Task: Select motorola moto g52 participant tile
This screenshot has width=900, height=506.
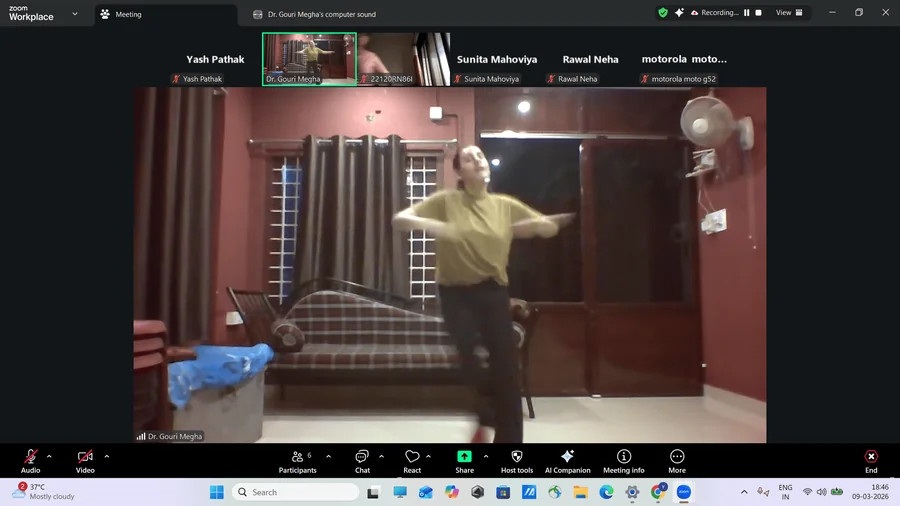Action: click(684, 59)
